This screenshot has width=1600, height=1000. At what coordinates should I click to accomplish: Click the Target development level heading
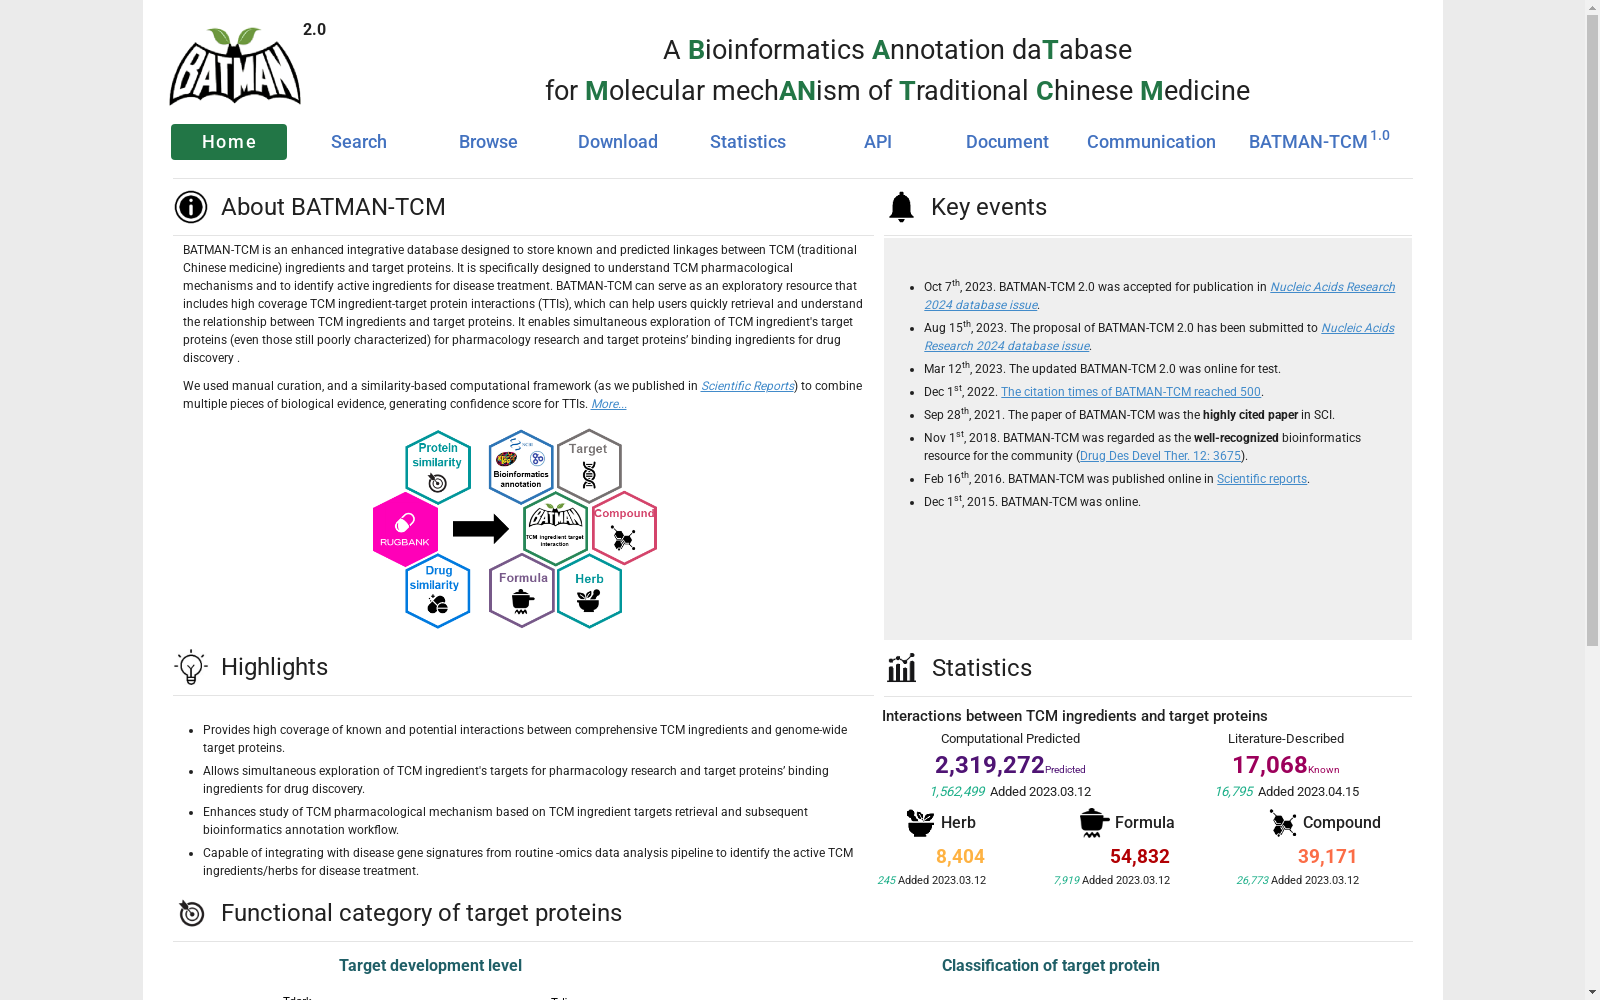430,966
